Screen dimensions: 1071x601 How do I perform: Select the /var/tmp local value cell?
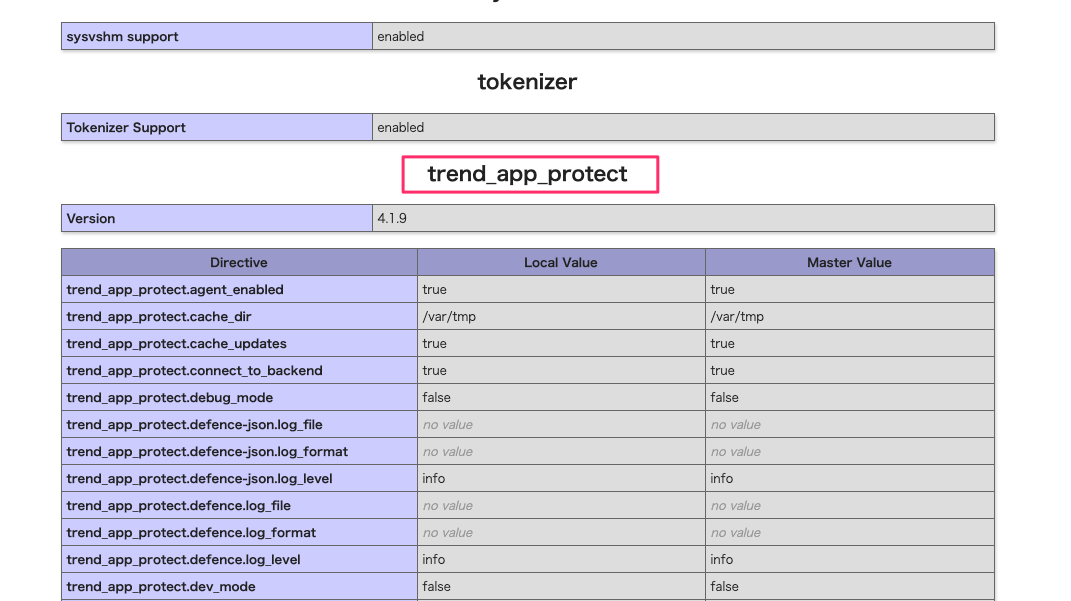pyautogui.click(x=449, y=316)
